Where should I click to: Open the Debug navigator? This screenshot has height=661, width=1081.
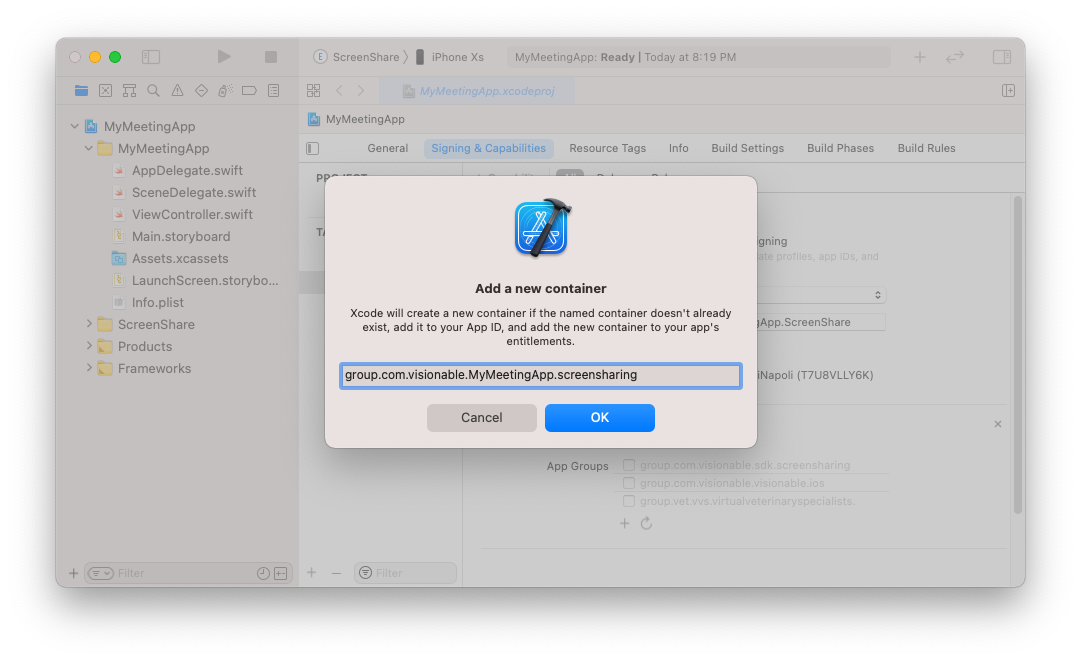225,90
